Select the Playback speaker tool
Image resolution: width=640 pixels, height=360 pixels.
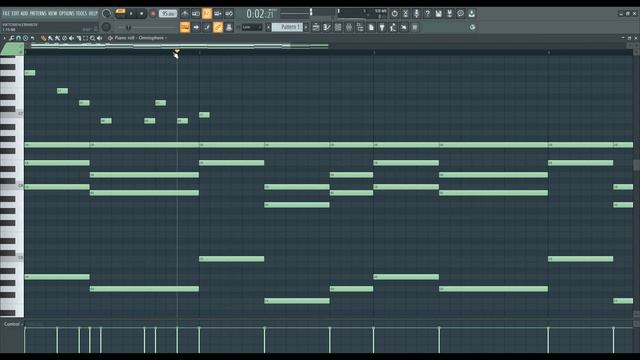(99, 38)
